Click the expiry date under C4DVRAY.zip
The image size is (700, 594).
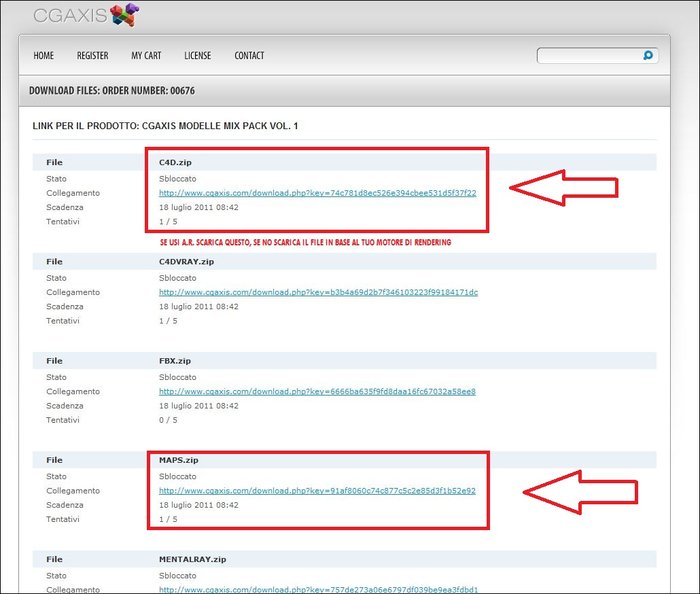[199, 307]
